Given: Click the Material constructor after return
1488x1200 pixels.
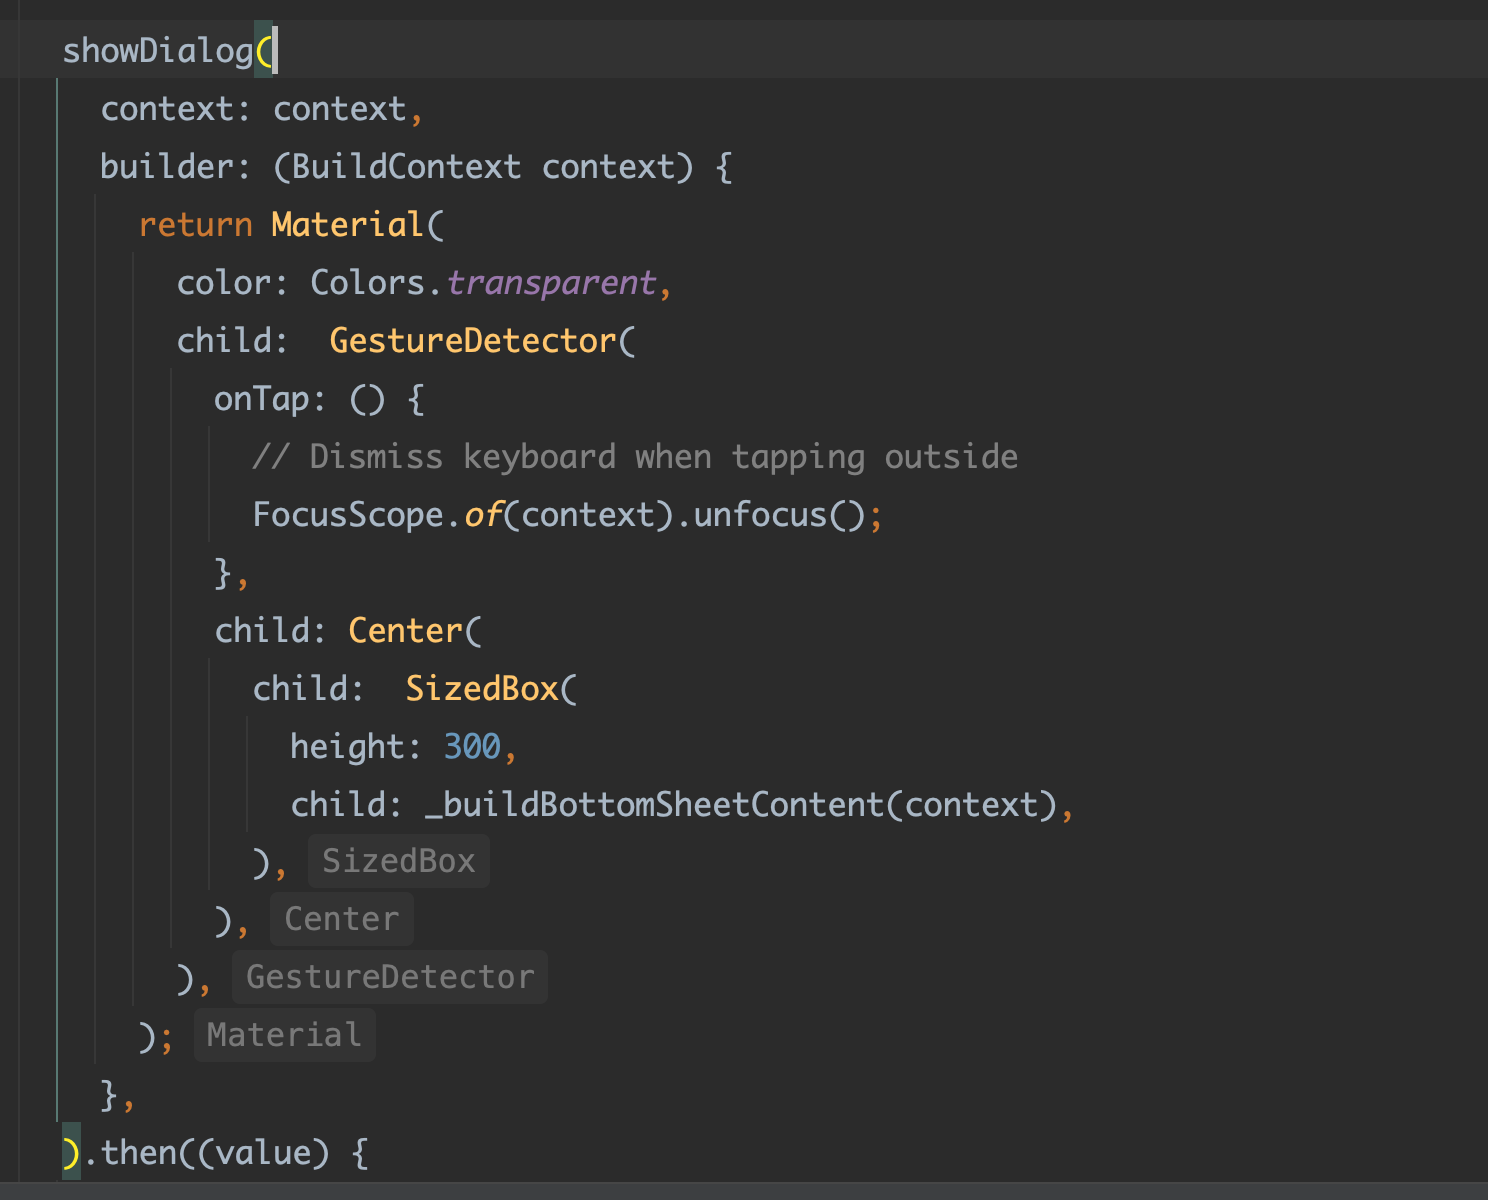Looking at the screenshot, I should tap(347, 225).
